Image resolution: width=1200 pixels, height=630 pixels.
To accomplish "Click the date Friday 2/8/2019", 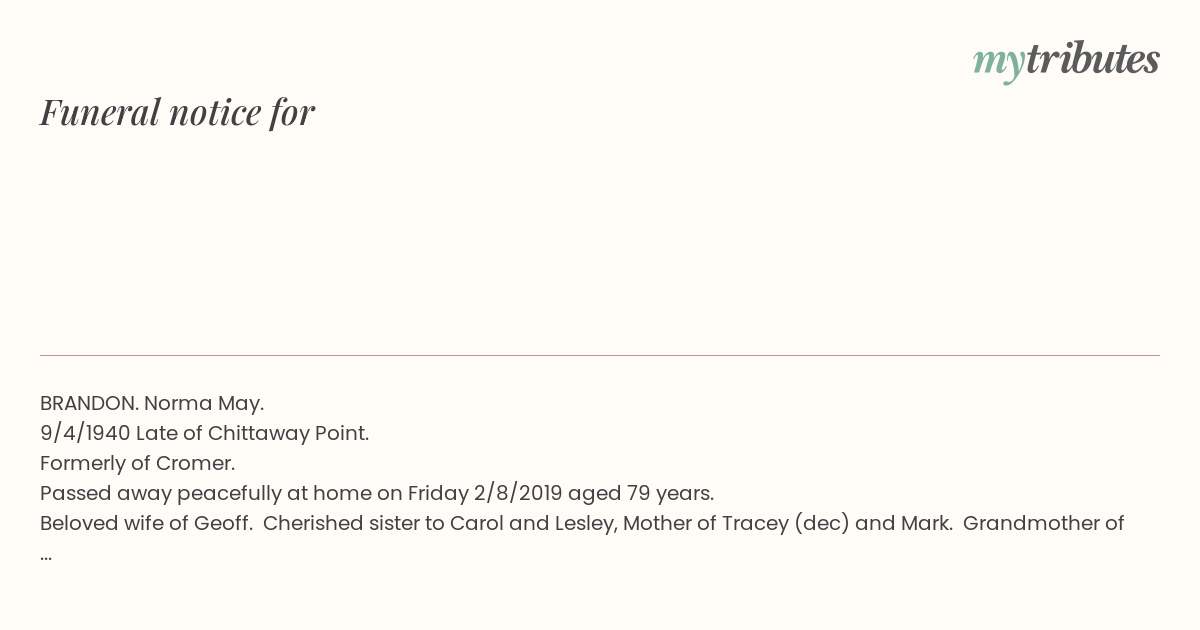I will (x=485, y=493).
